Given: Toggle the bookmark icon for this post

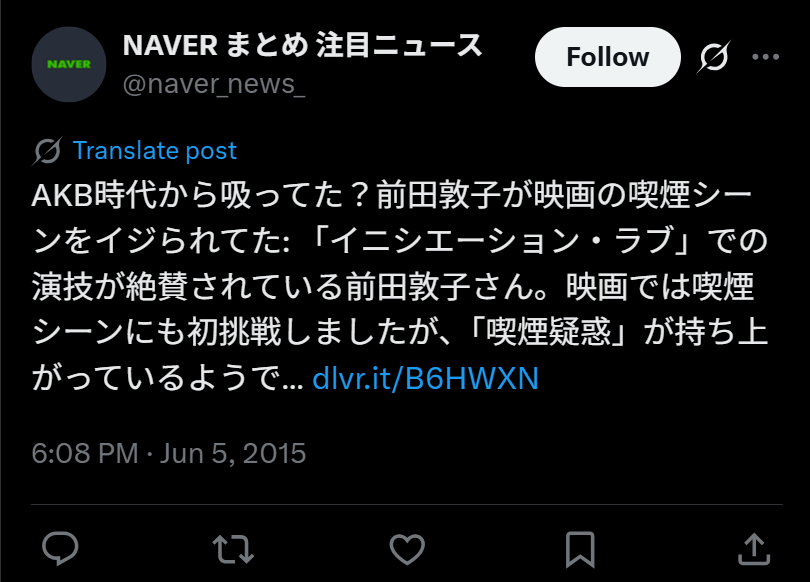Looking at the screenshot, I should 581,549.
